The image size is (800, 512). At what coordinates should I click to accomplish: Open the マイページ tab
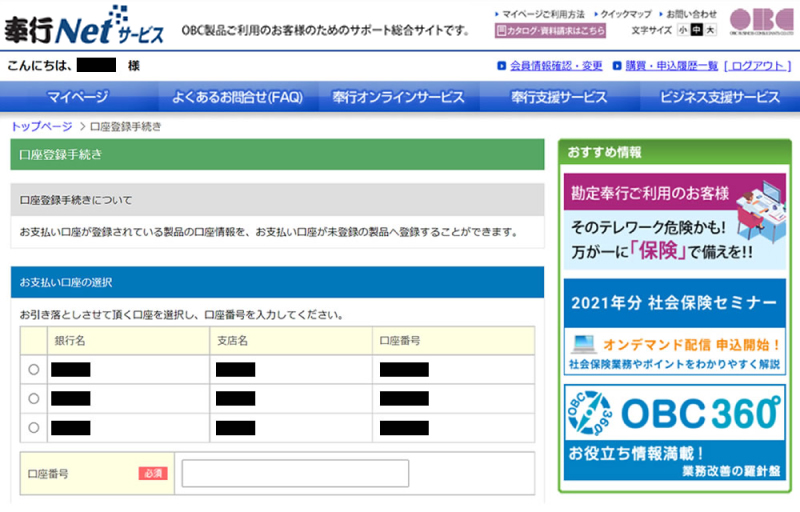click(x=78, y=96)
